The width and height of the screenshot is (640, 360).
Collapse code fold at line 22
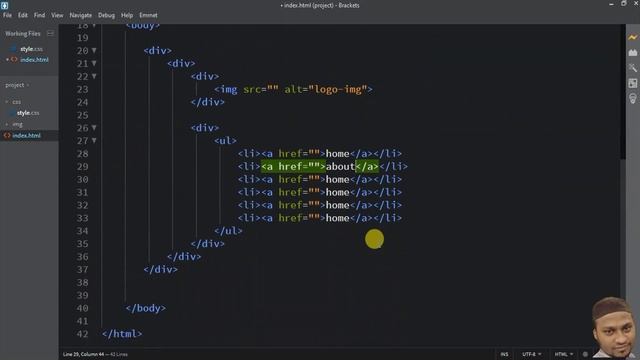[x=94, y=76]
